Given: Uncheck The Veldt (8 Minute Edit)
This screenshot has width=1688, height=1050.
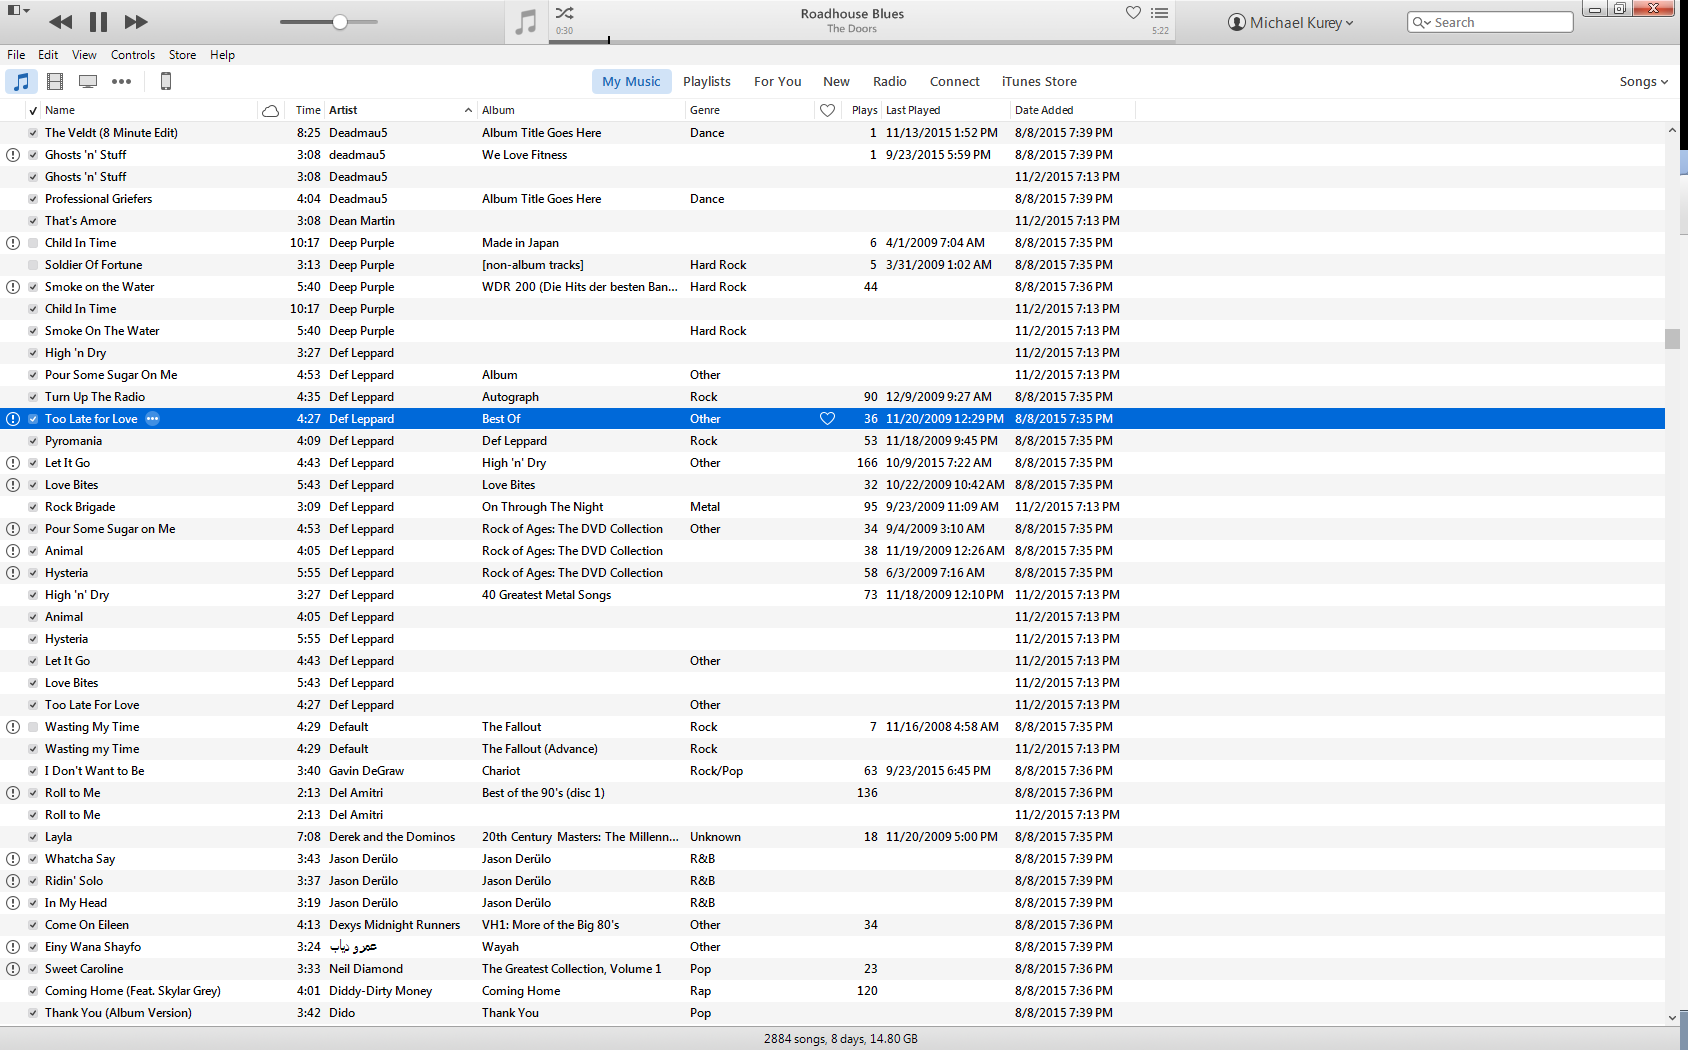Looking at the screenshot, I should 33,133.
